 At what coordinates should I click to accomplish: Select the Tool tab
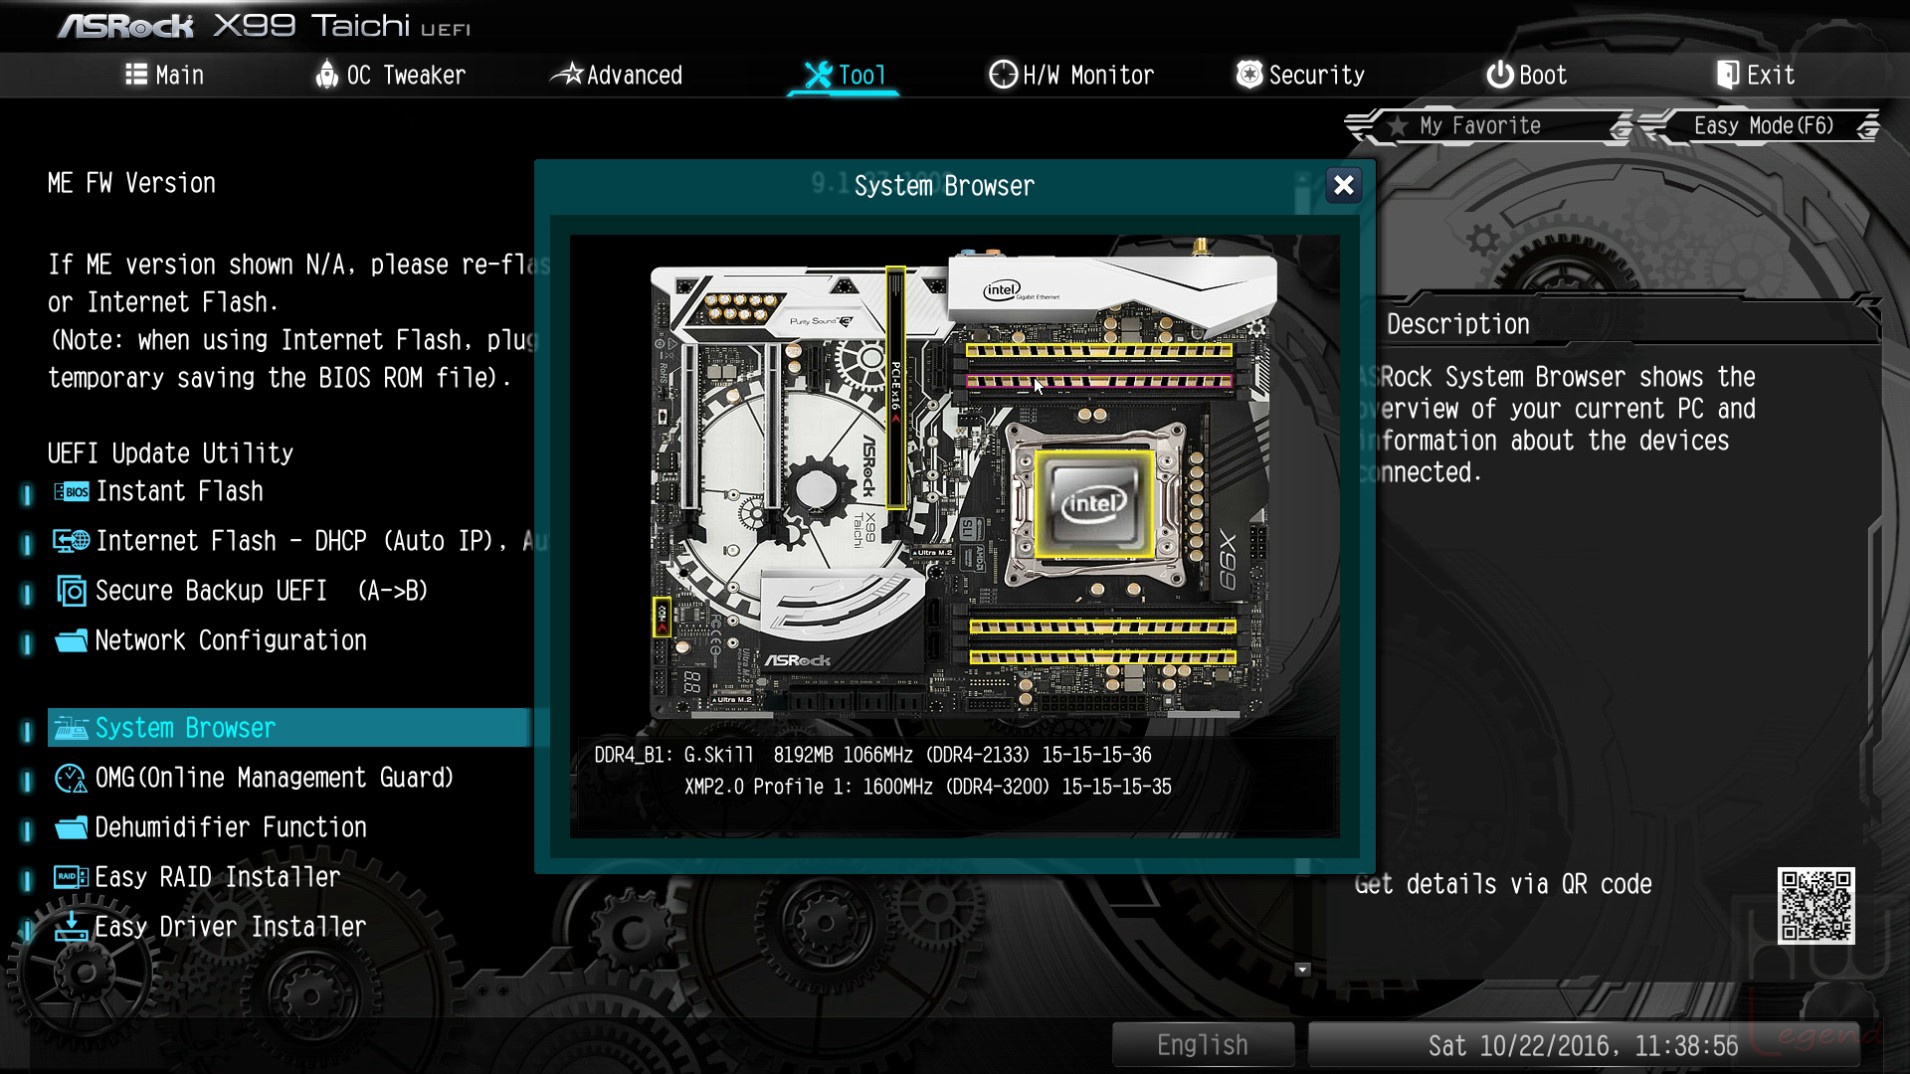(x=844, y=75)
